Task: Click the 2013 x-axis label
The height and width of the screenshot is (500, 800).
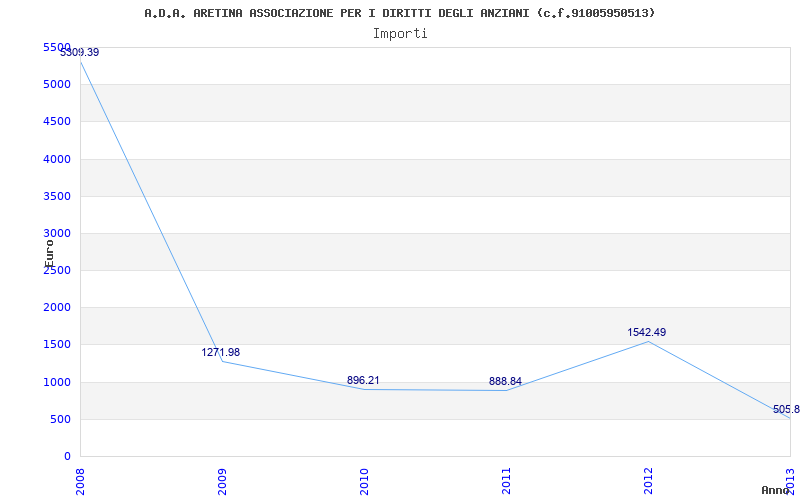Action: (x=790, y=482)
